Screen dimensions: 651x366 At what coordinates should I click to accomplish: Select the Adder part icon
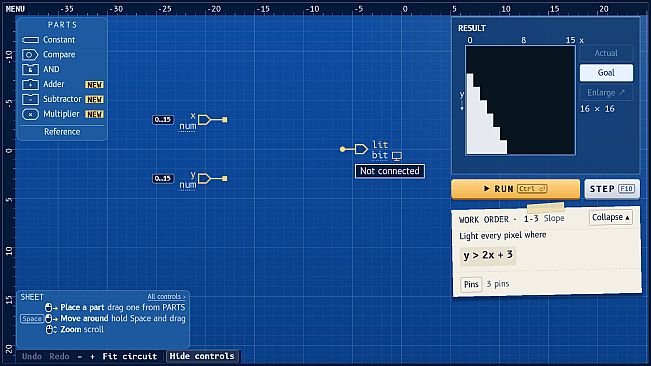click(30, 84)
